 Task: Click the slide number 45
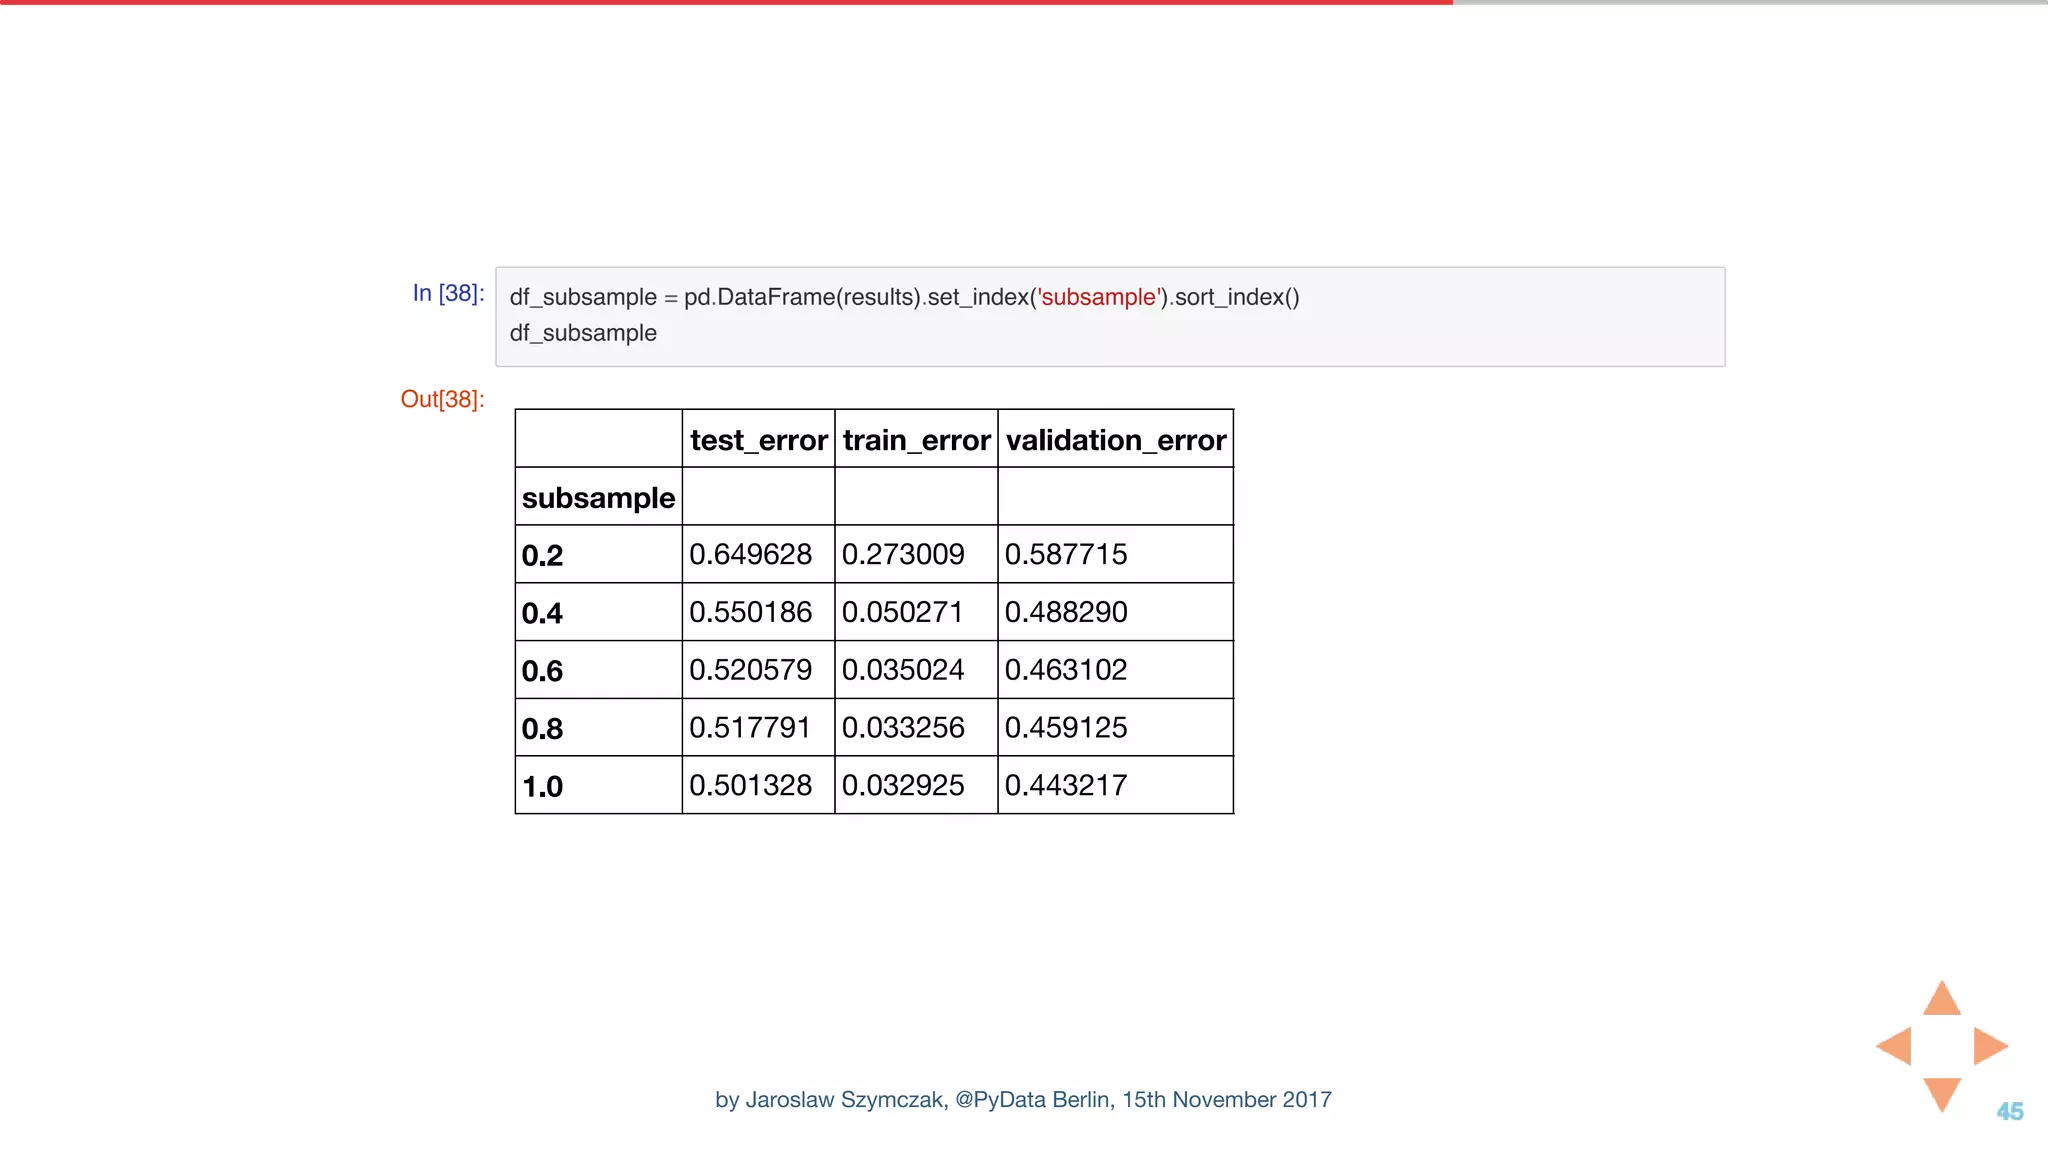(x=2010, y=1111)
